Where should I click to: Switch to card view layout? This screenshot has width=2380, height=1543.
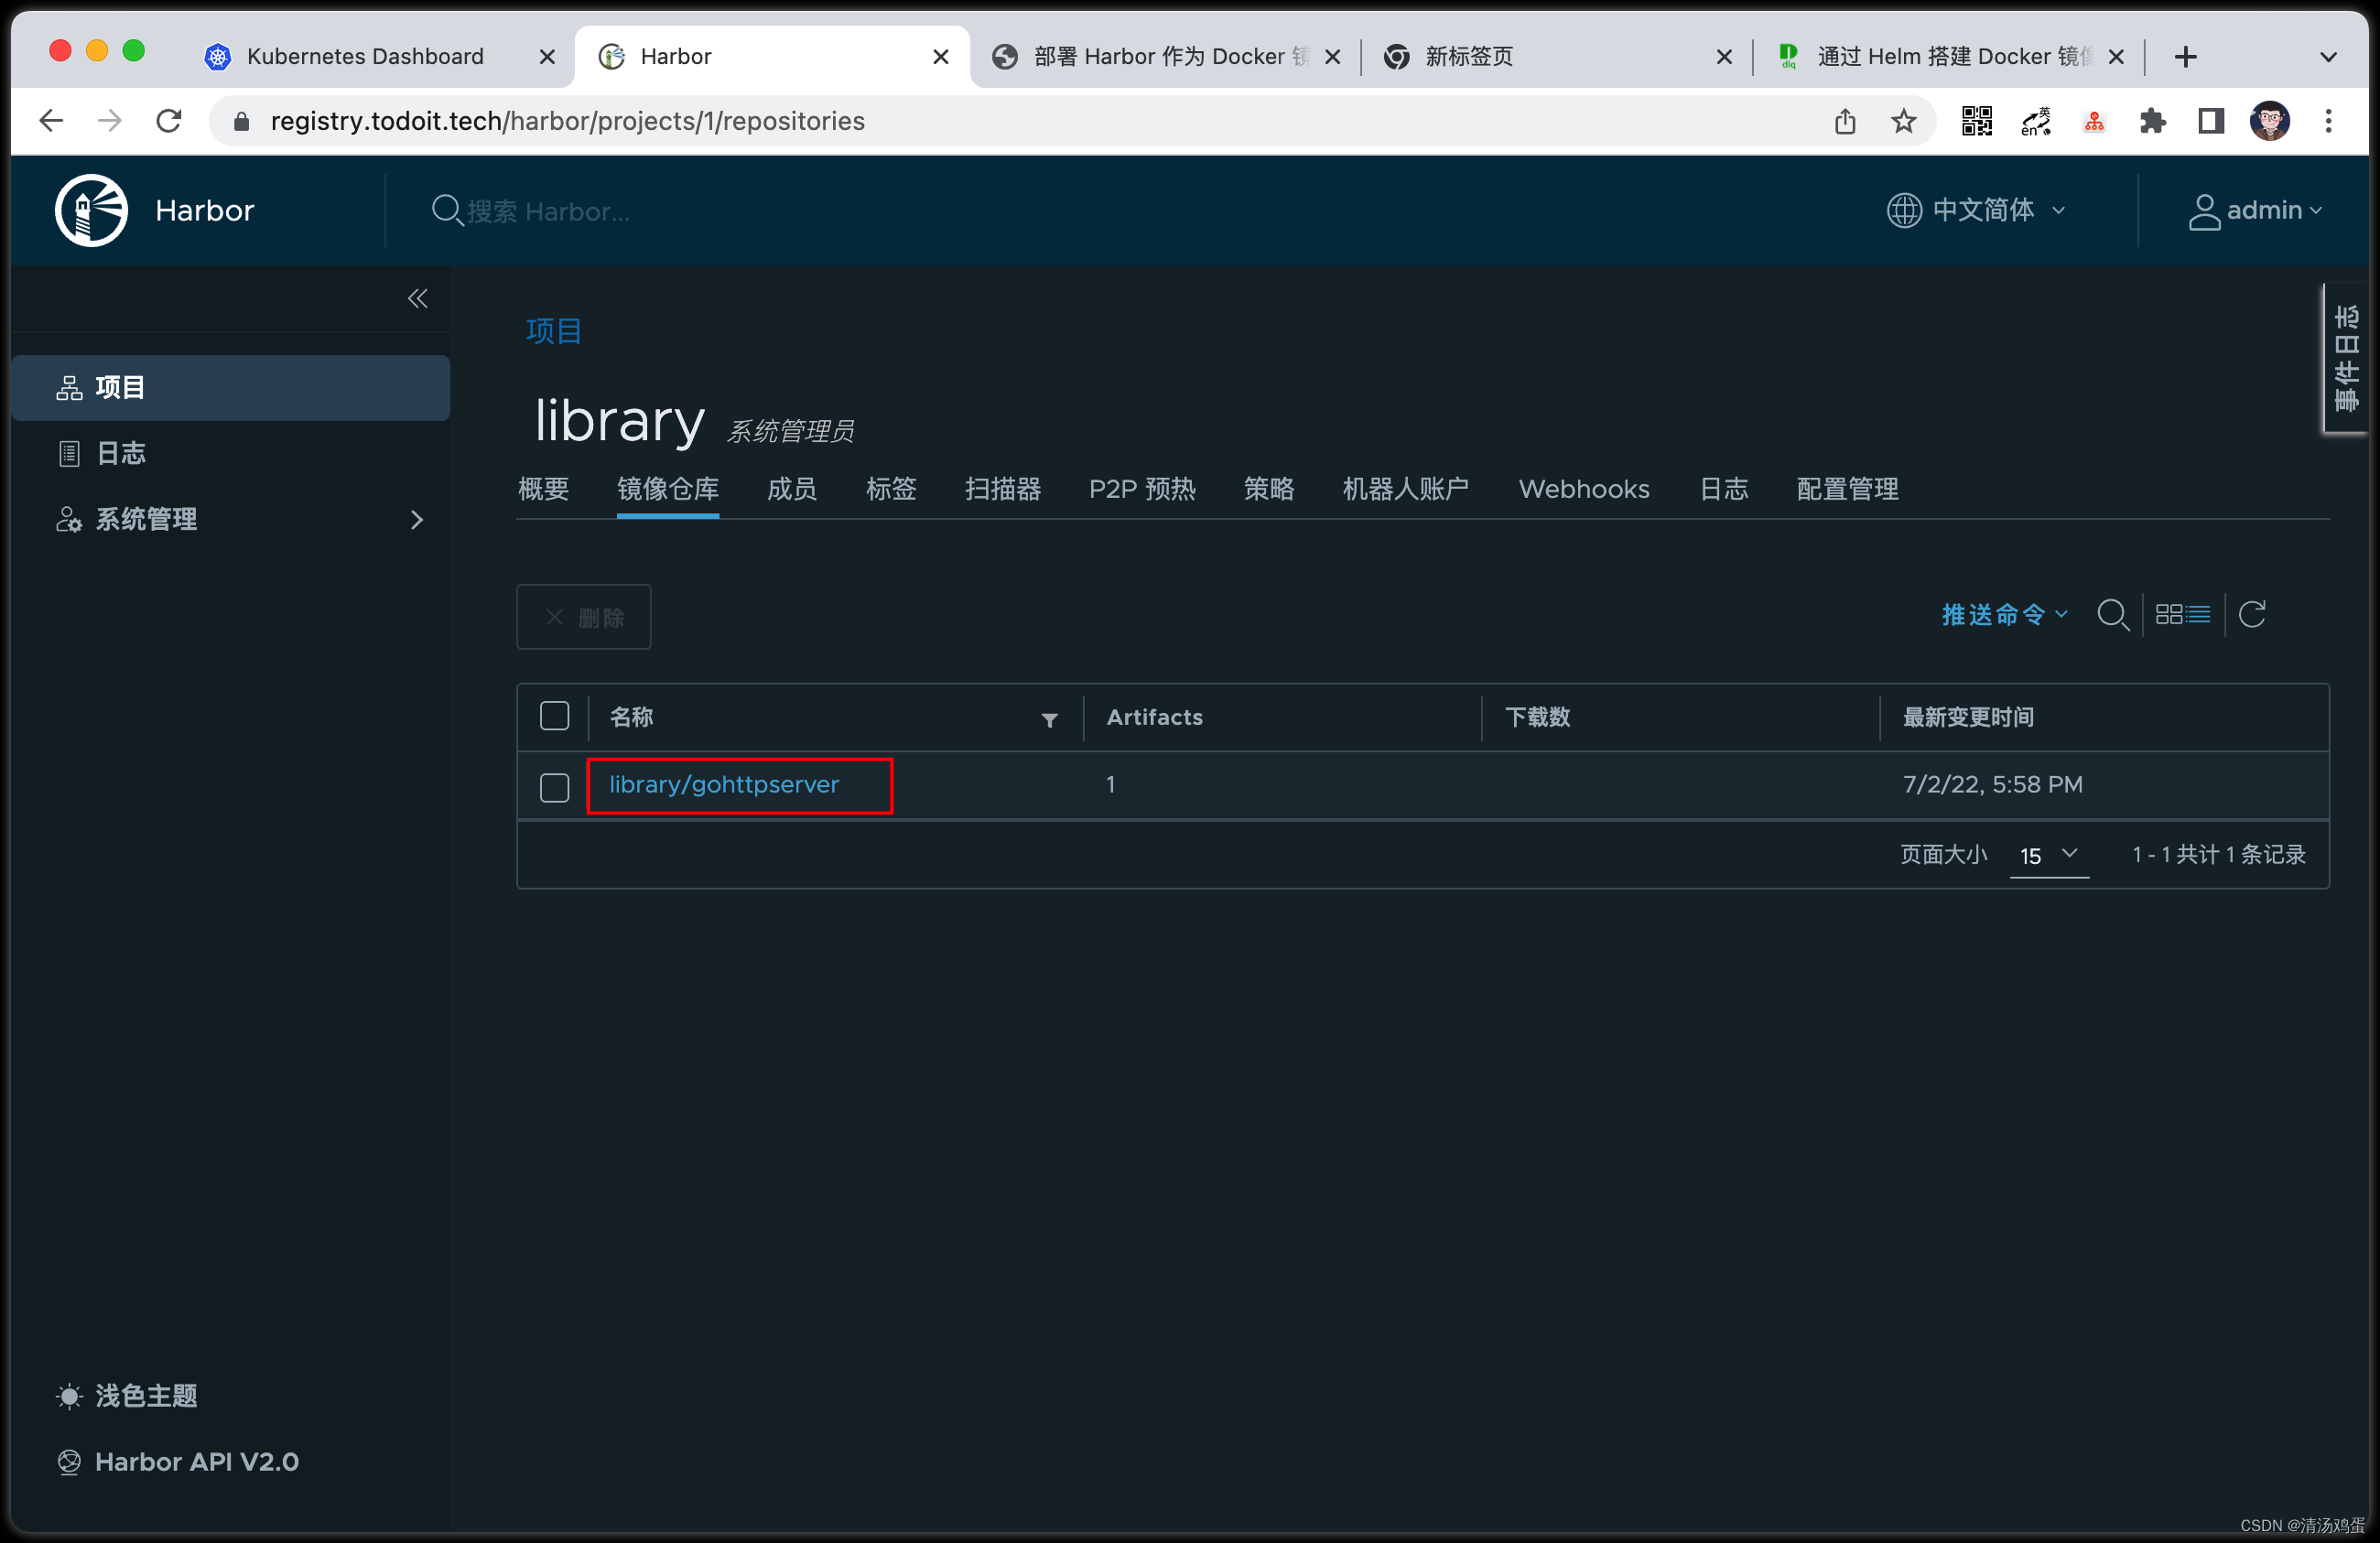2168,614
